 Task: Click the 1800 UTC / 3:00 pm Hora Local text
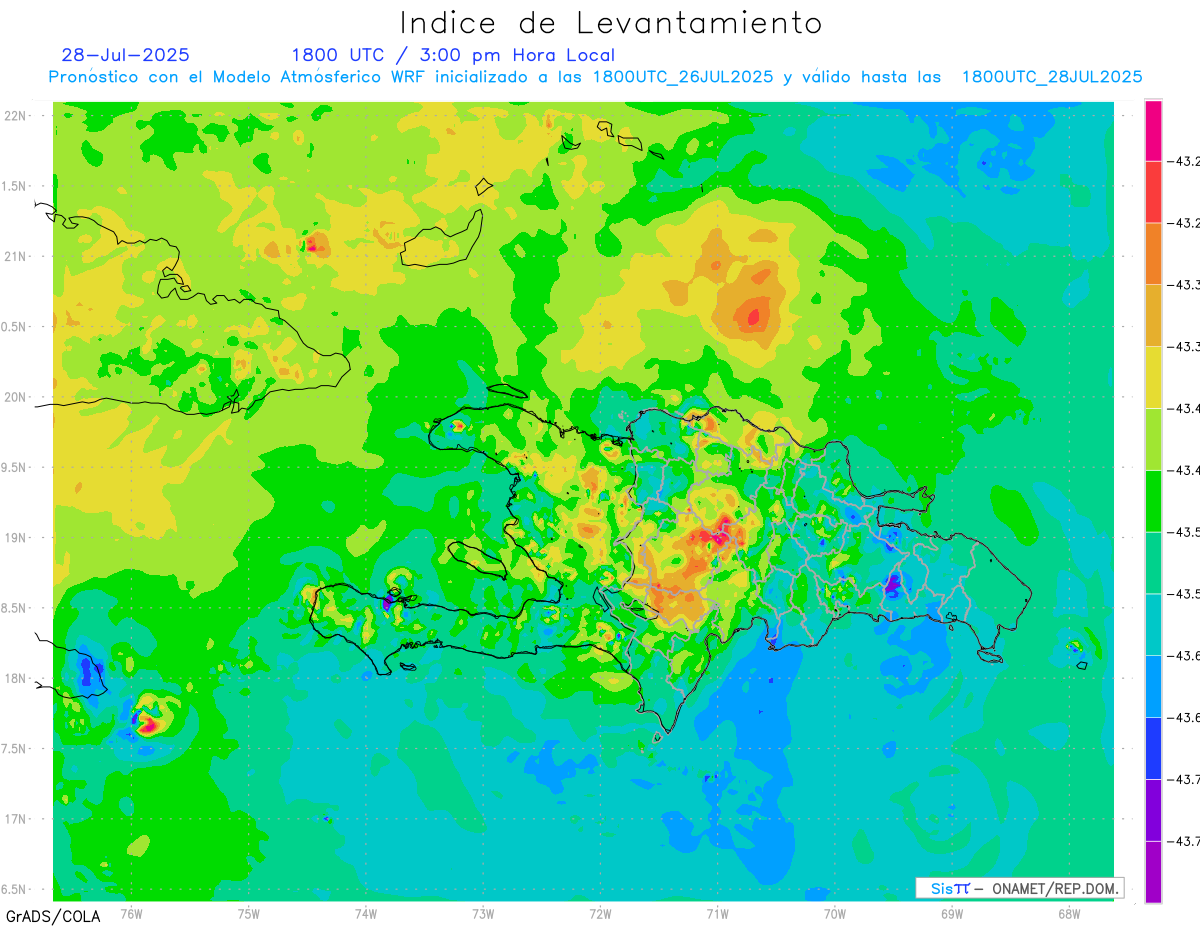pyautogui.click(x=453, y=55)
